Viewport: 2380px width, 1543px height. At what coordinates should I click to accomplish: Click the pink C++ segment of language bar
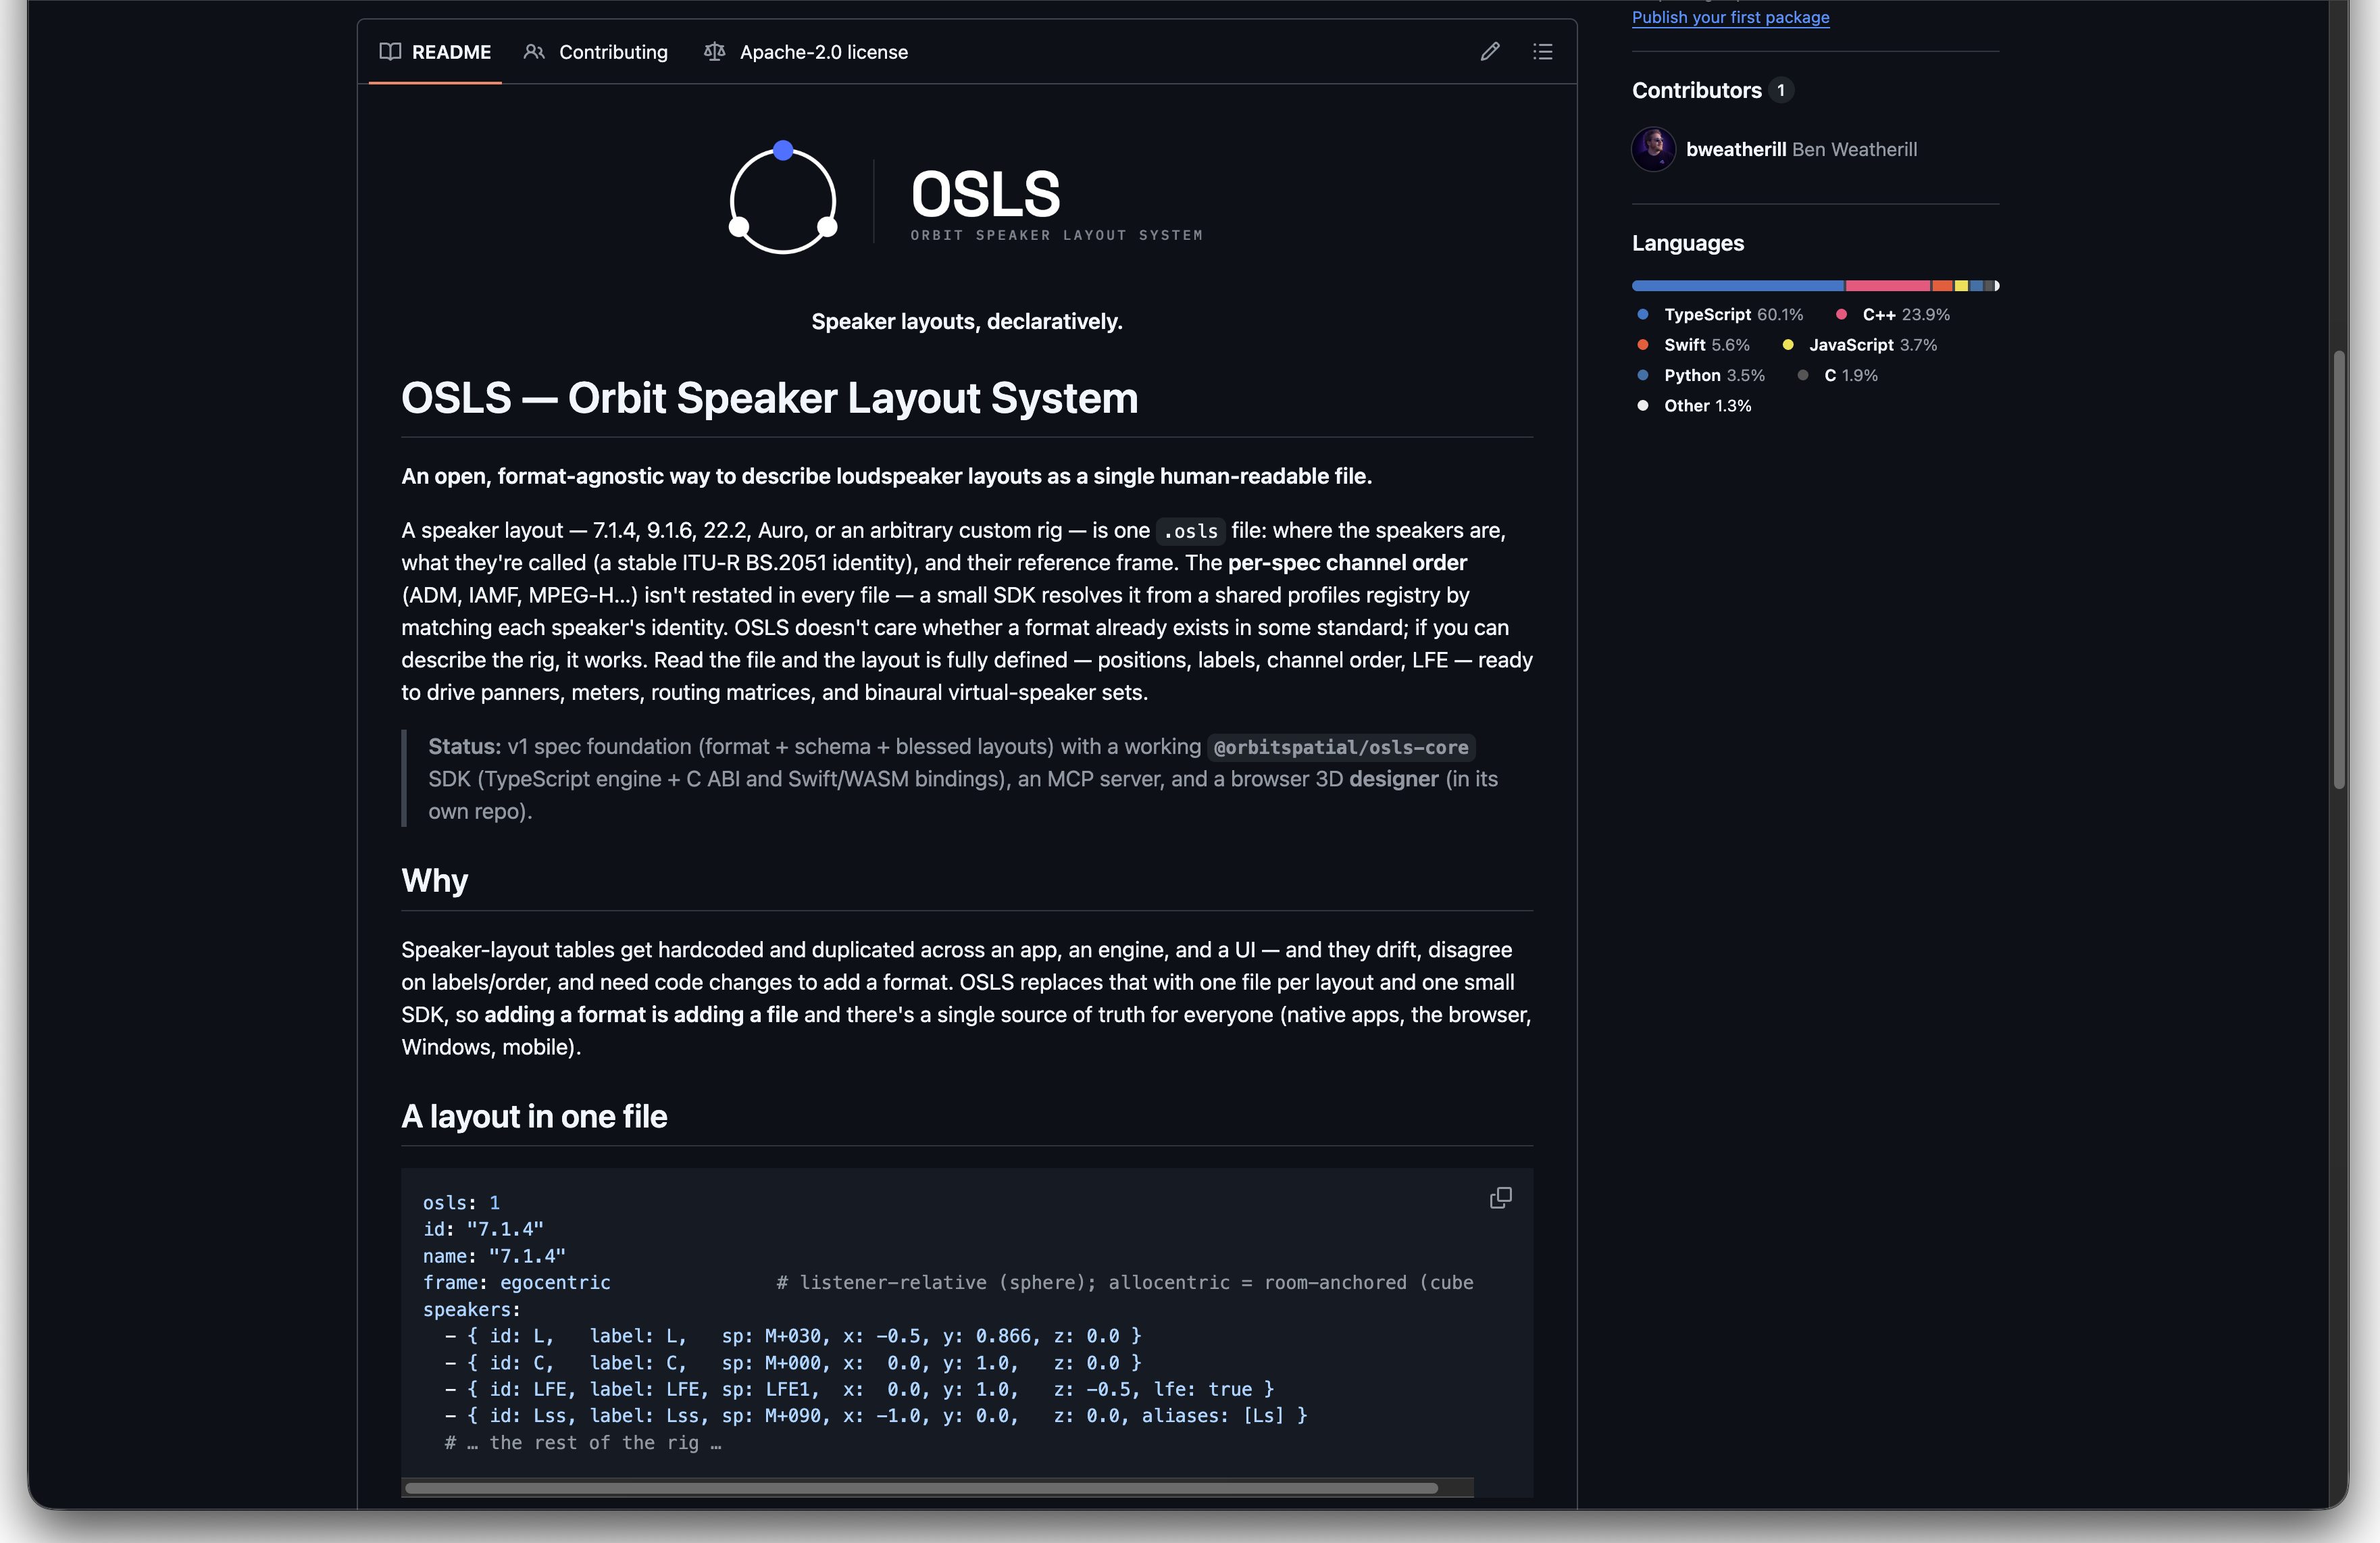pyautogui.click(x=1888, y=286)
